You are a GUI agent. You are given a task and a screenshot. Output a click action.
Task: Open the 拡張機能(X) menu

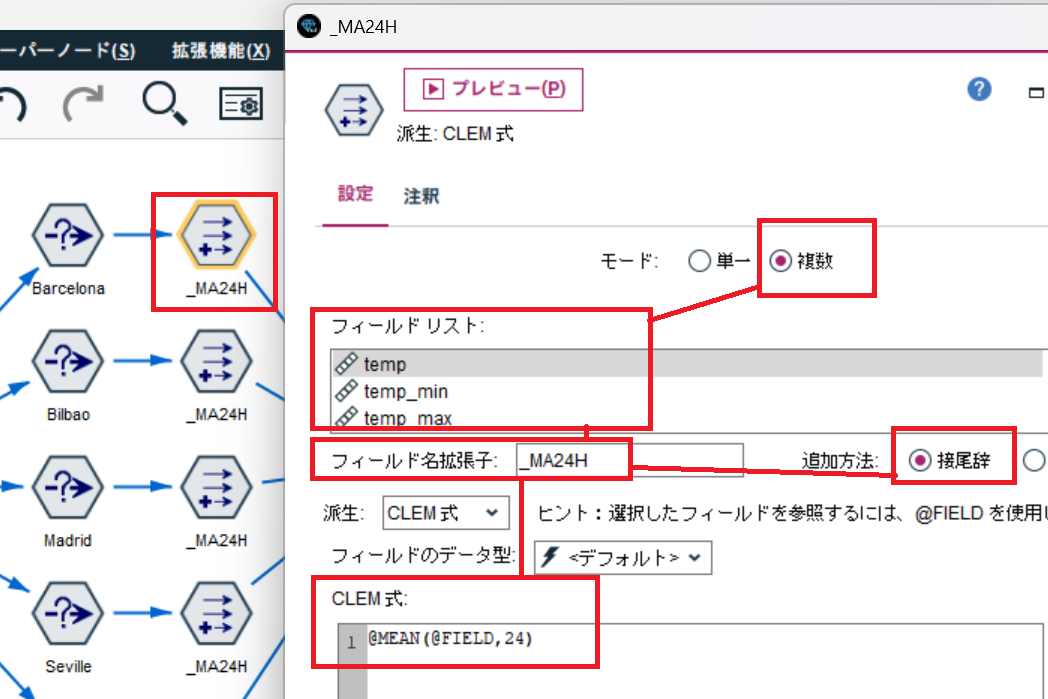click(x=221, y=51)
